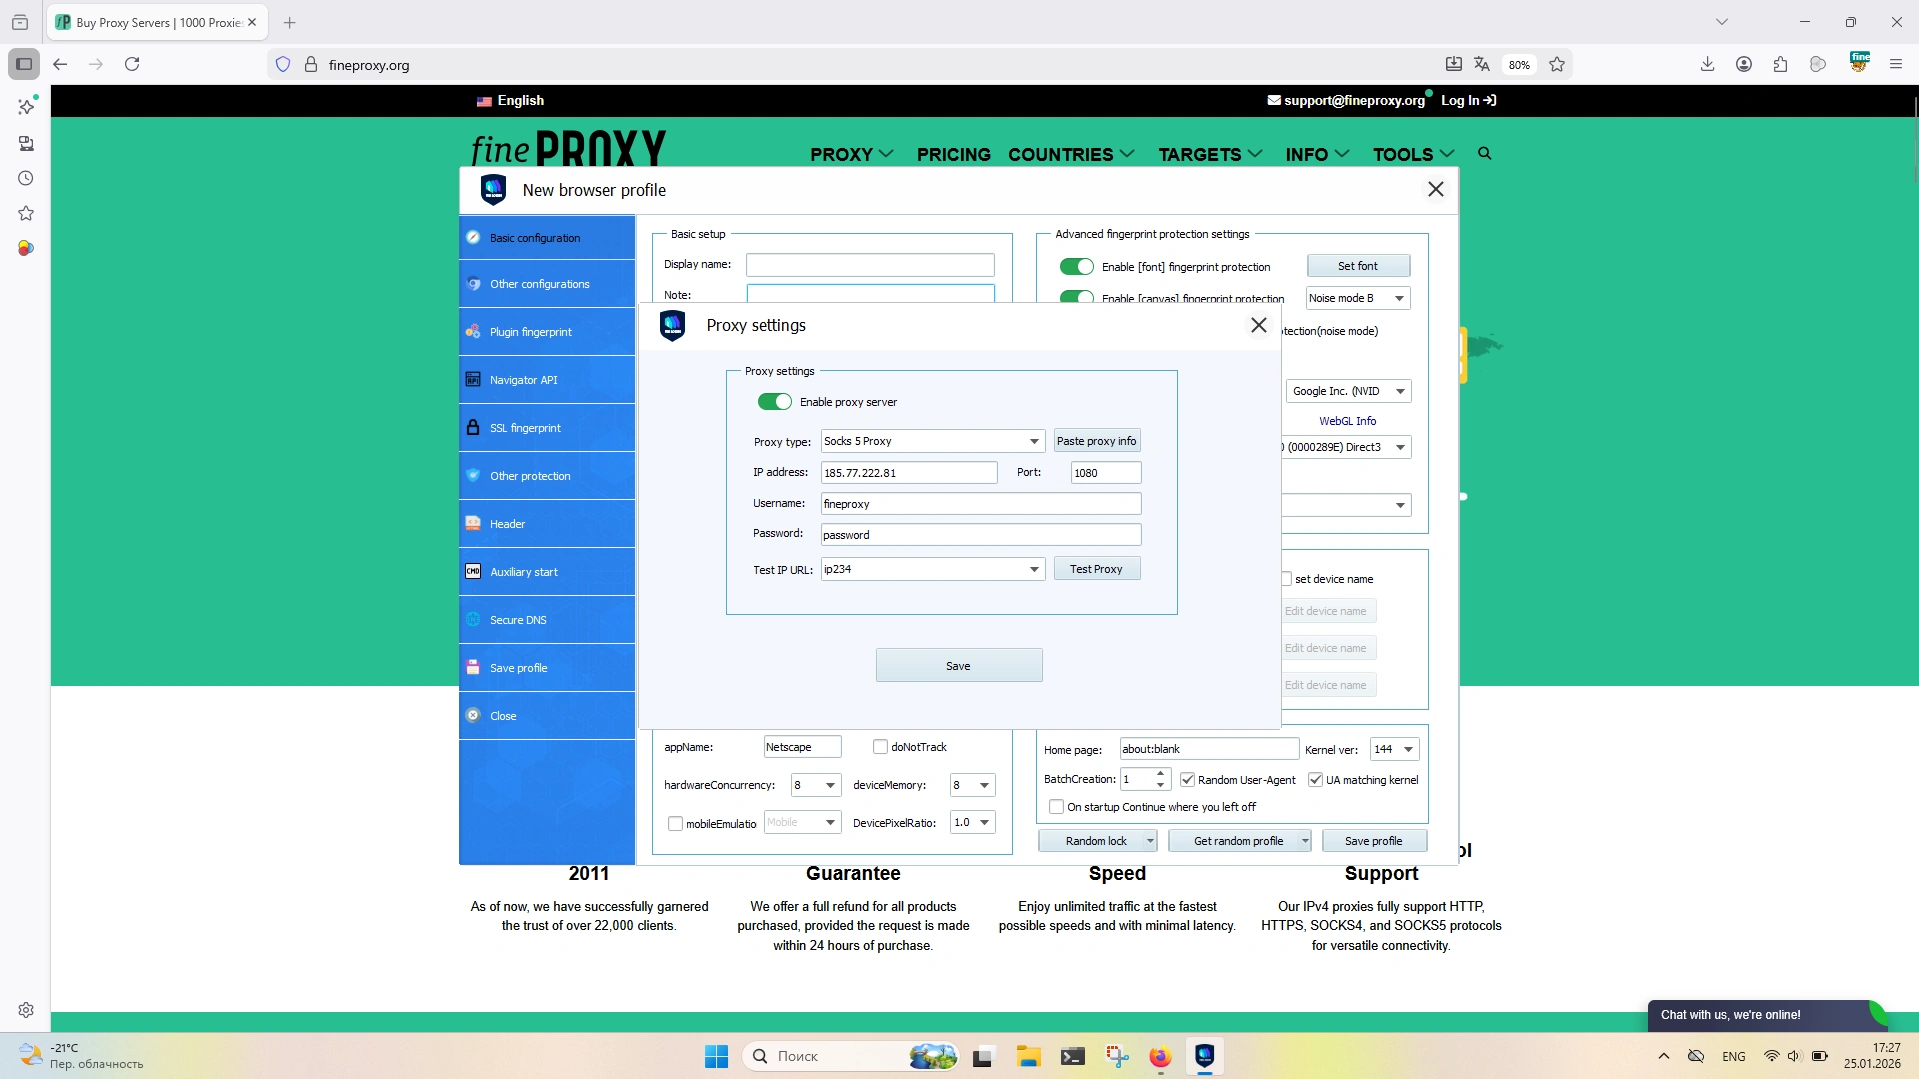This screenshot has height=1079, width=1919.
Task: Bookmark this page with the star icon
Action: point(1557,64)
